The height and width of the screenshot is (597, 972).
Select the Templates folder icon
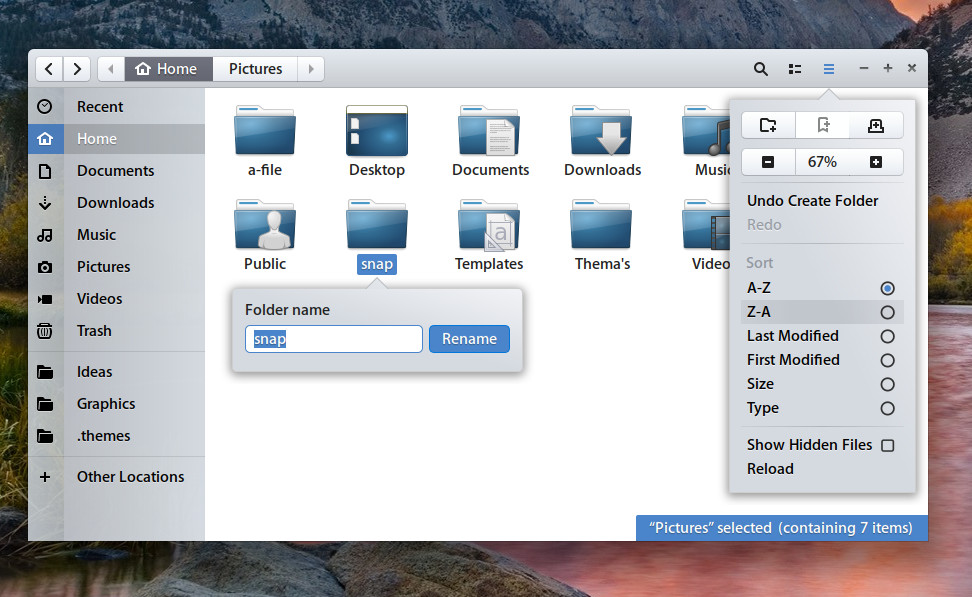(489, 224)
